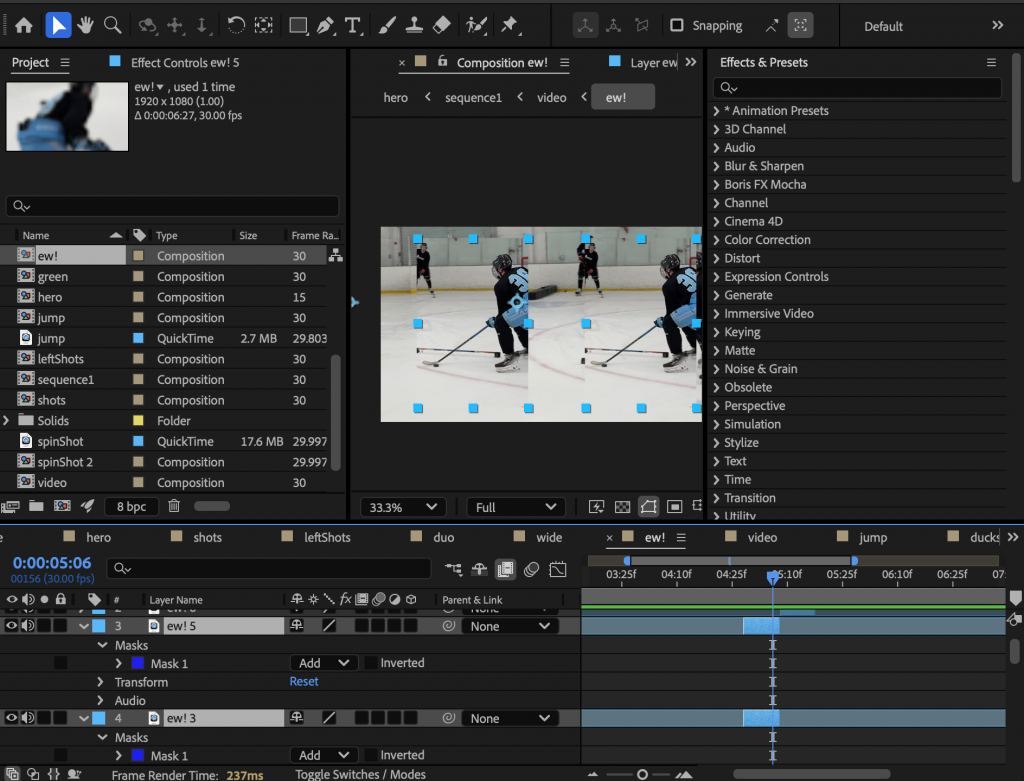Select the Clone Stamp tool
The height and width of the screenshot is (781, 1024).
[x=414, y=25]
